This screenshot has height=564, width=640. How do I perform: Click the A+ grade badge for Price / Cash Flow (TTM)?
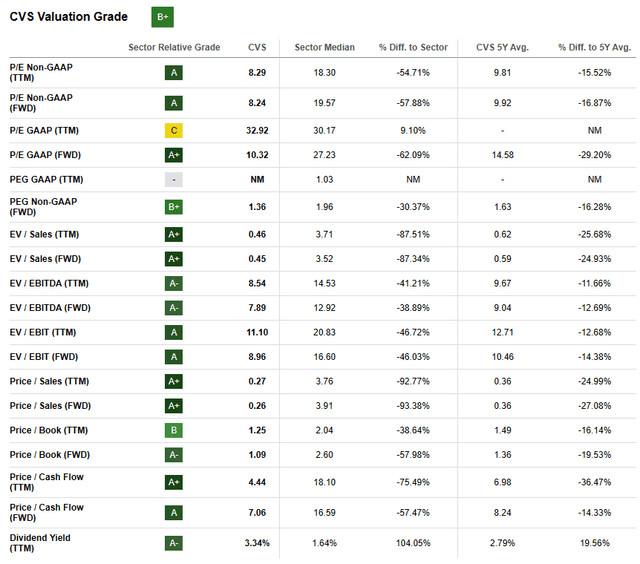click(174, 482)
